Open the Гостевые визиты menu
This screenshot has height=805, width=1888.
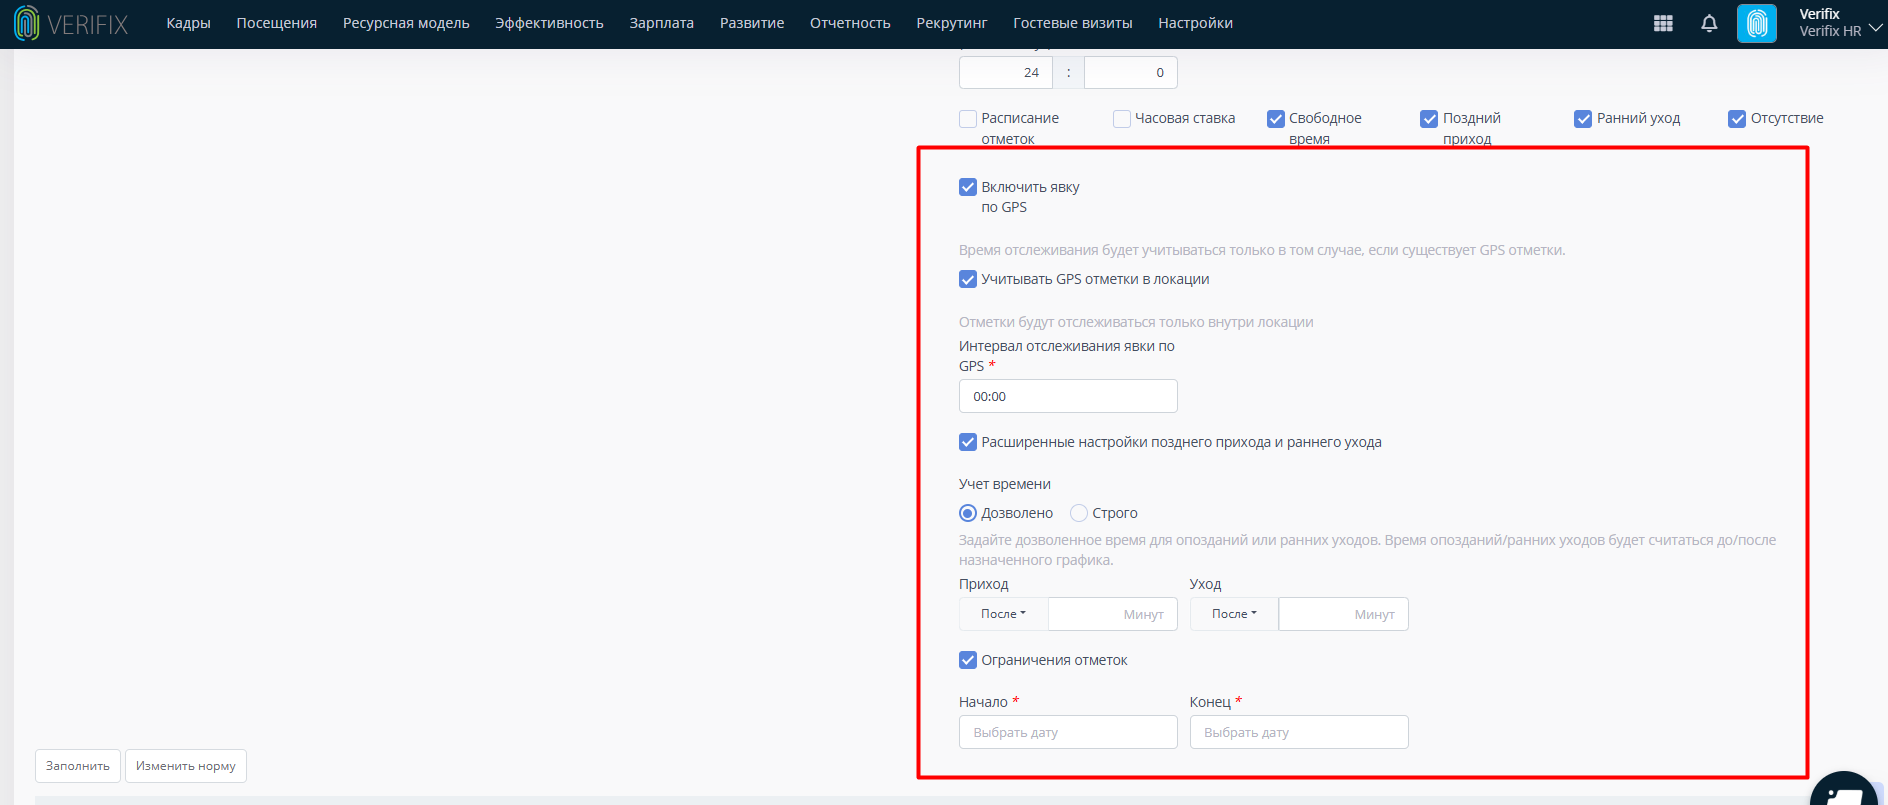[x=1073, y=23]
